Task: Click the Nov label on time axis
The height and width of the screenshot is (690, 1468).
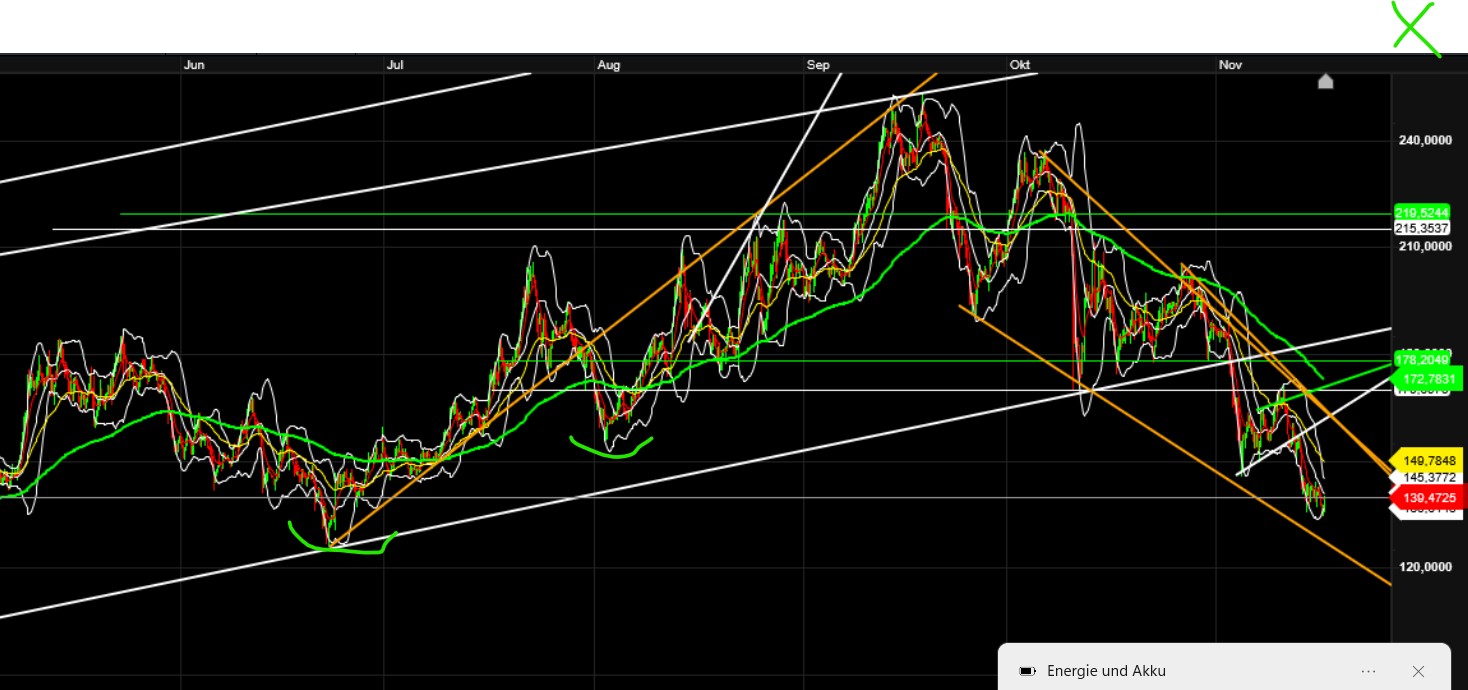Action: coord(1230,65)
